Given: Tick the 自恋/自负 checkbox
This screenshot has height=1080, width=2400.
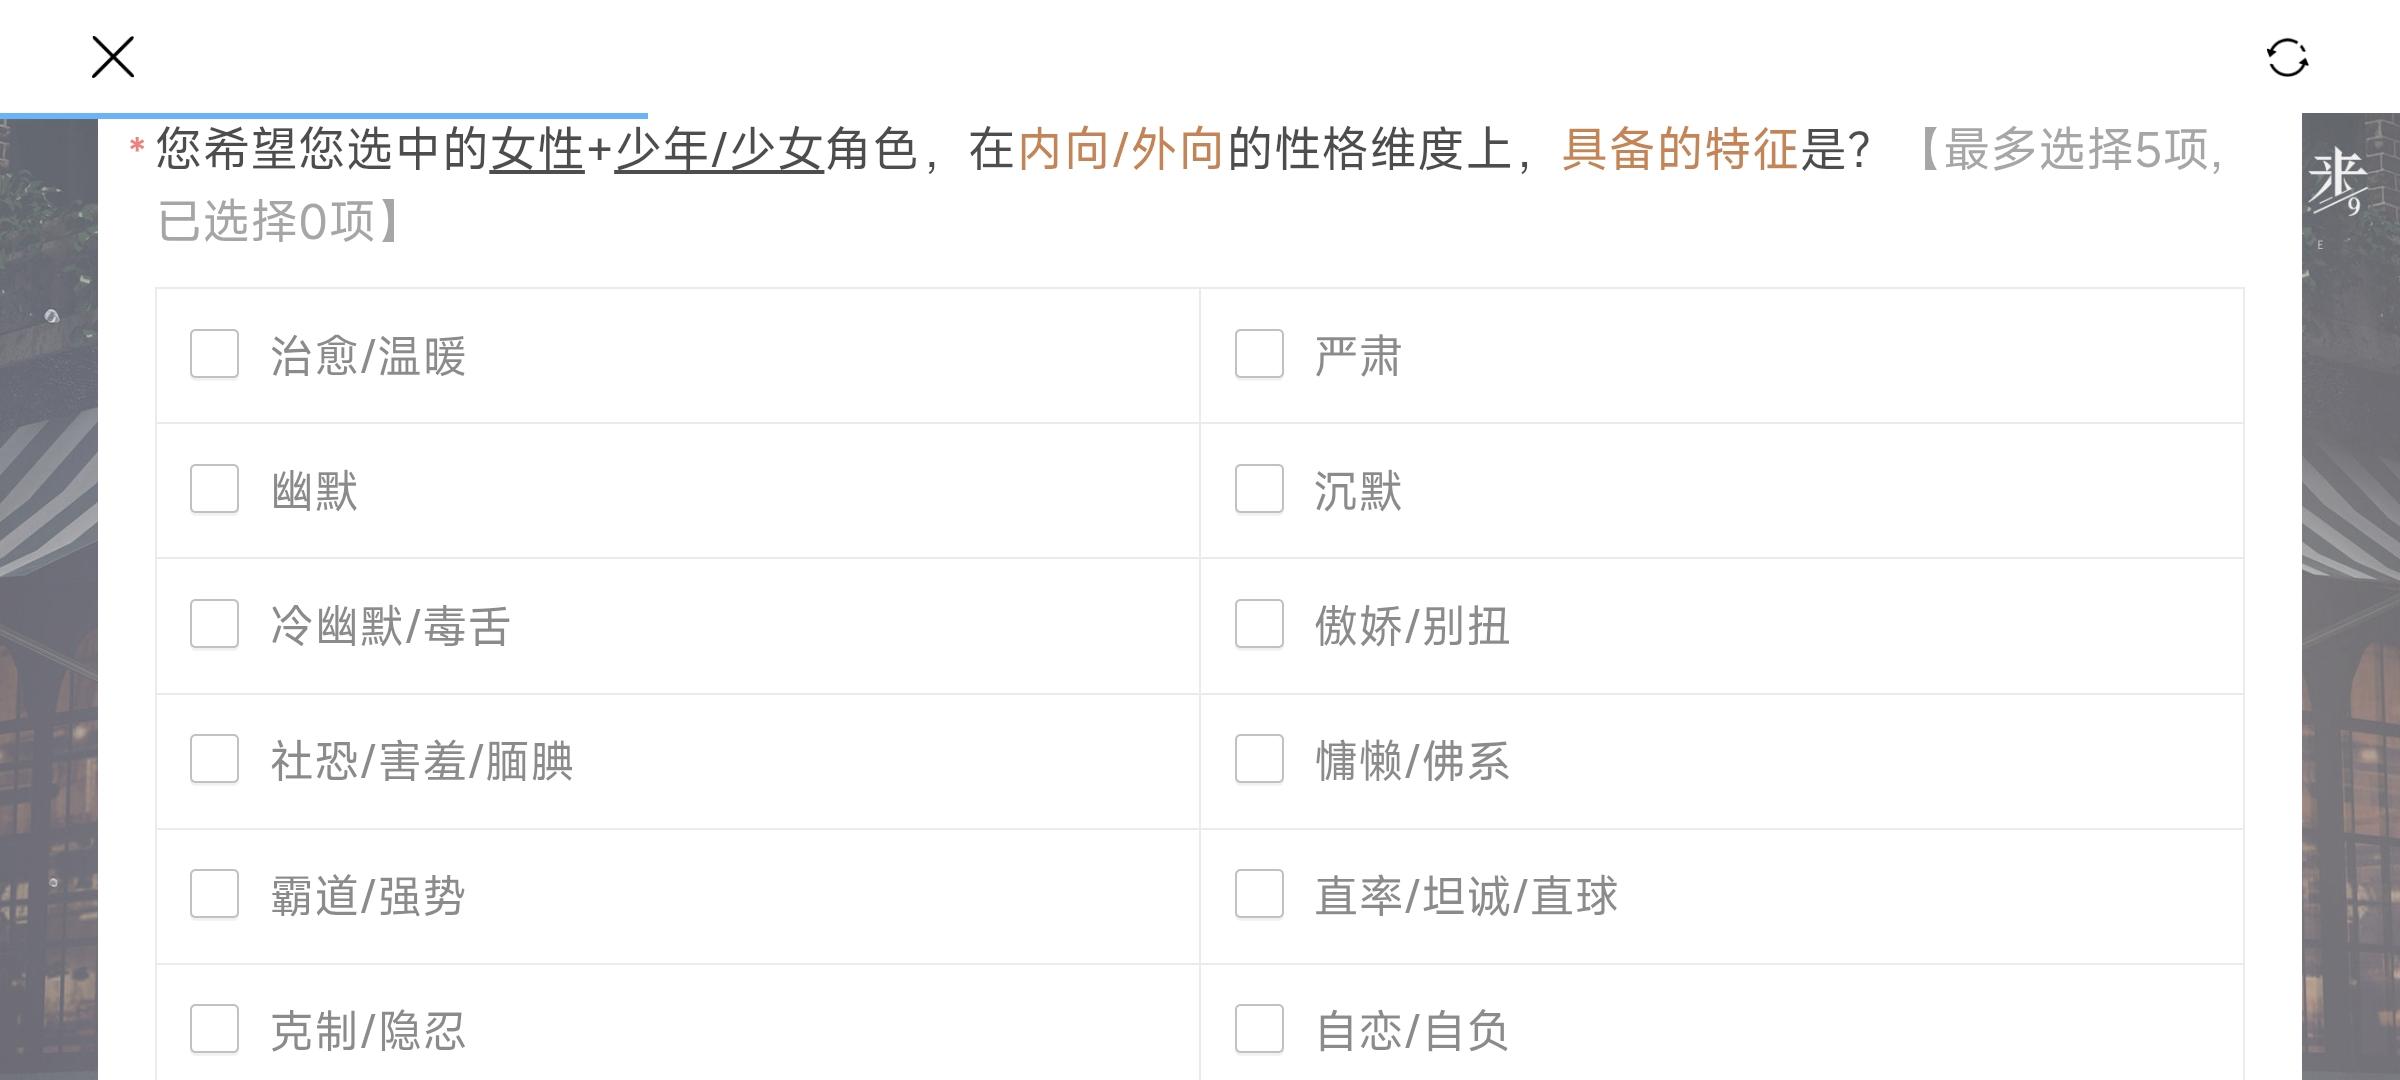Looking at the screenshot, I should pos(1259,1029).
